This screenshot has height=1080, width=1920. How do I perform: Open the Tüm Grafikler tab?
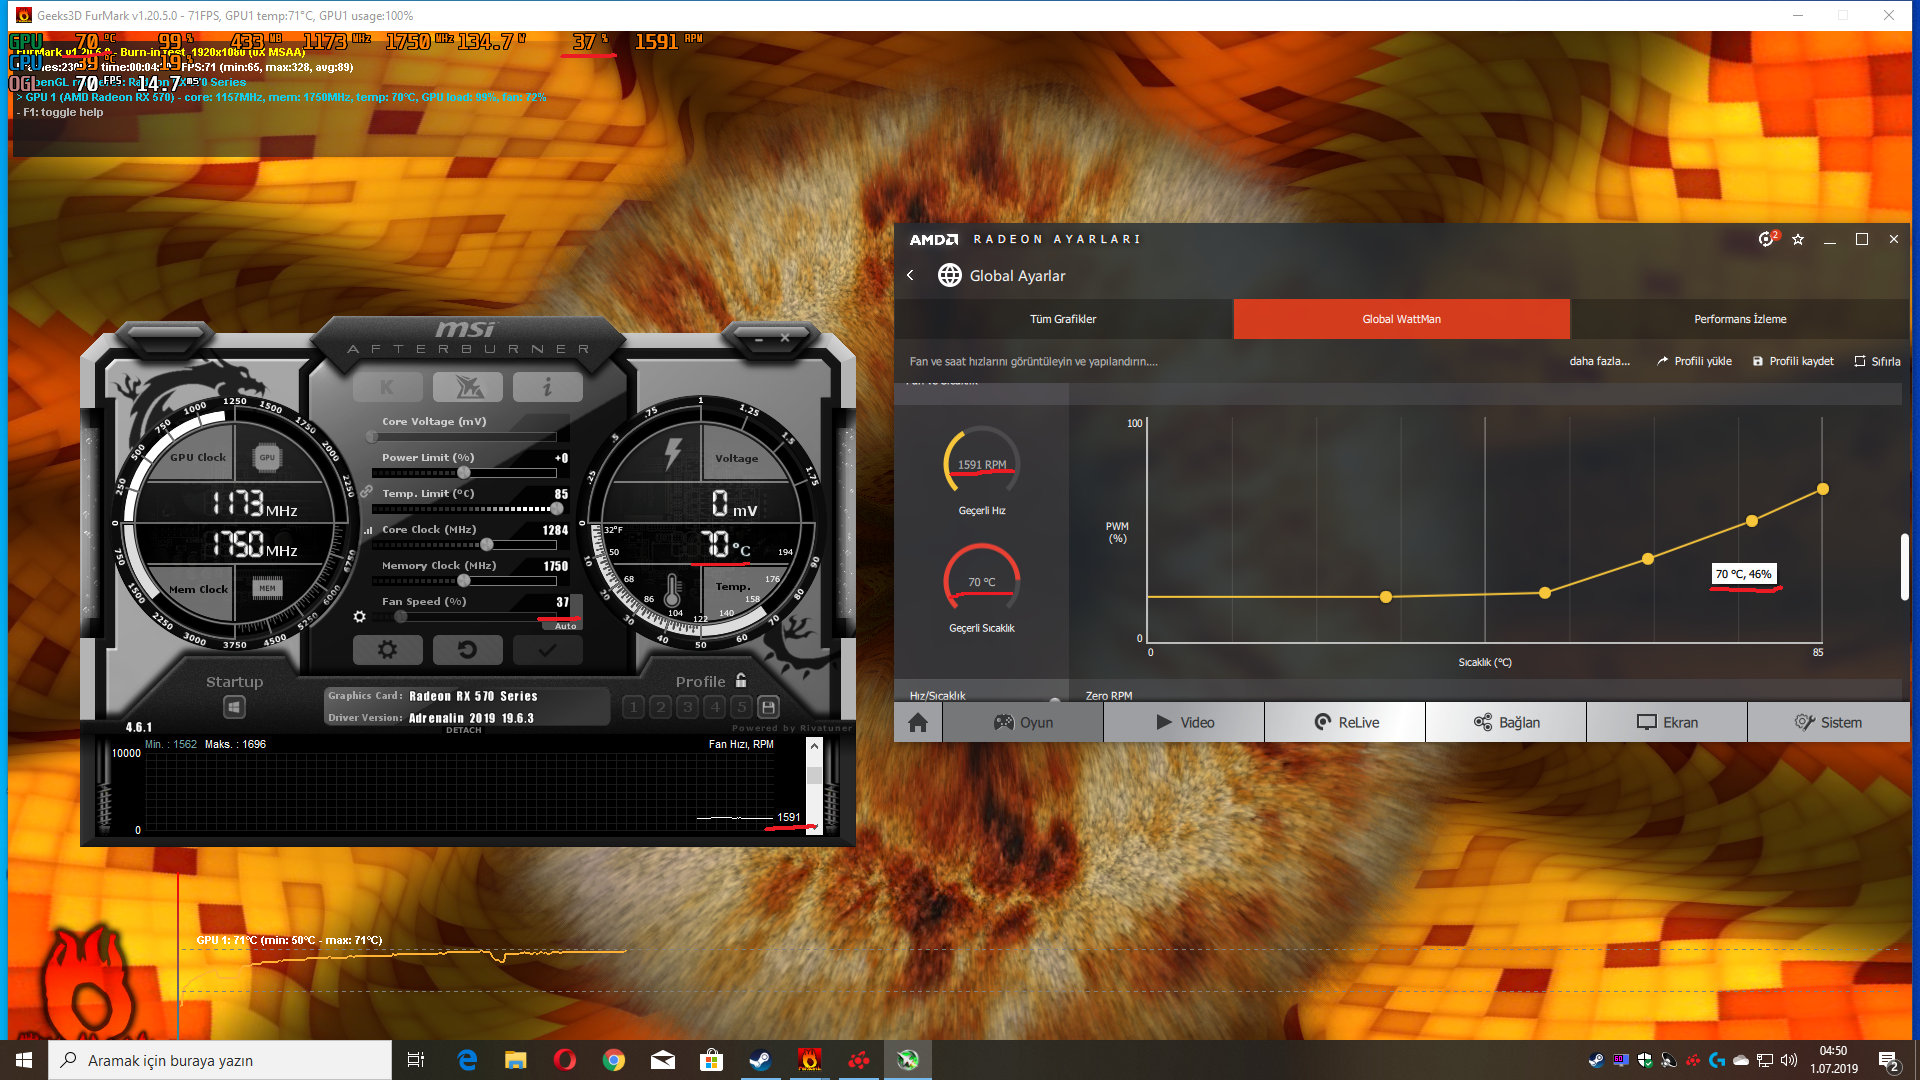click(1063, 319)
